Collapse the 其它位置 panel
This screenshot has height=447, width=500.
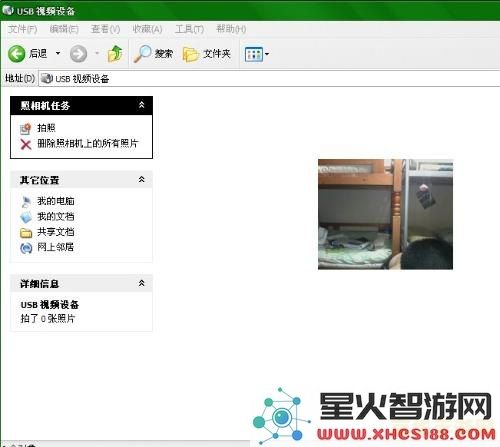coord(142,180)
